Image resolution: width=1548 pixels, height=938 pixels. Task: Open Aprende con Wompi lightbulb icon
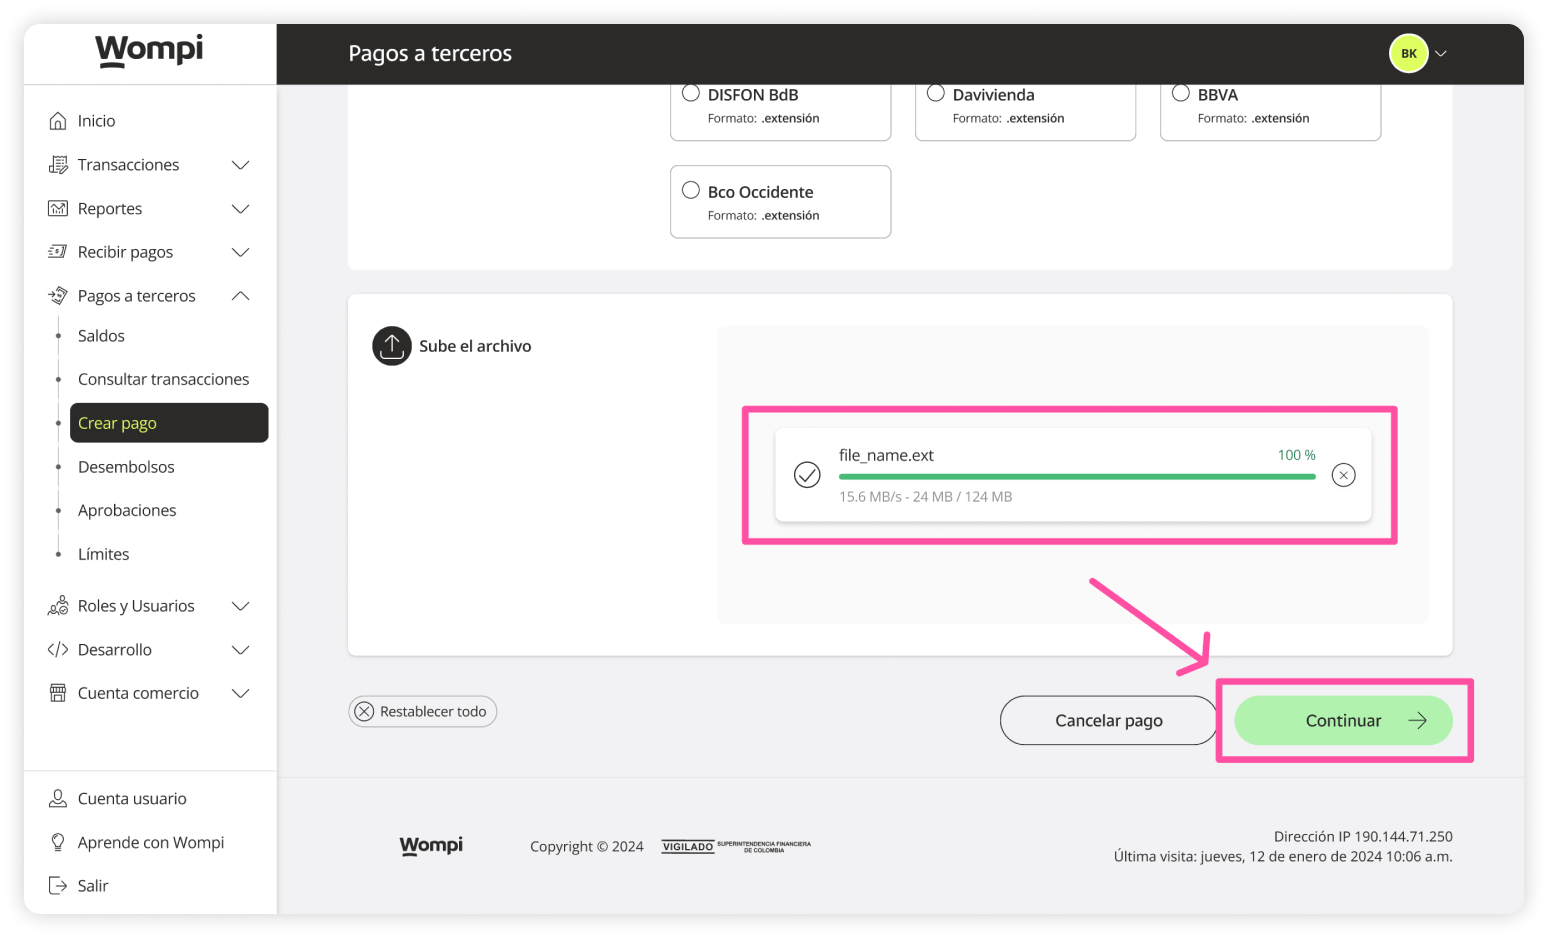click(59, 842)
